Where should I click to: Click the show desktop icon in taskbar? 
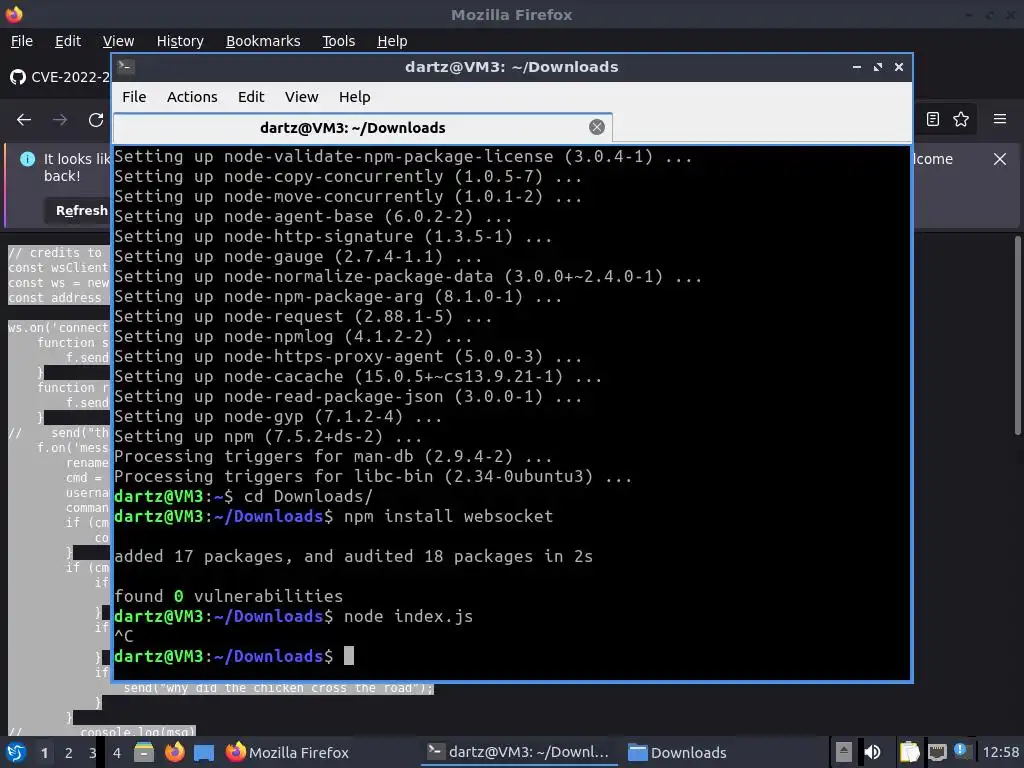[204, 752]
